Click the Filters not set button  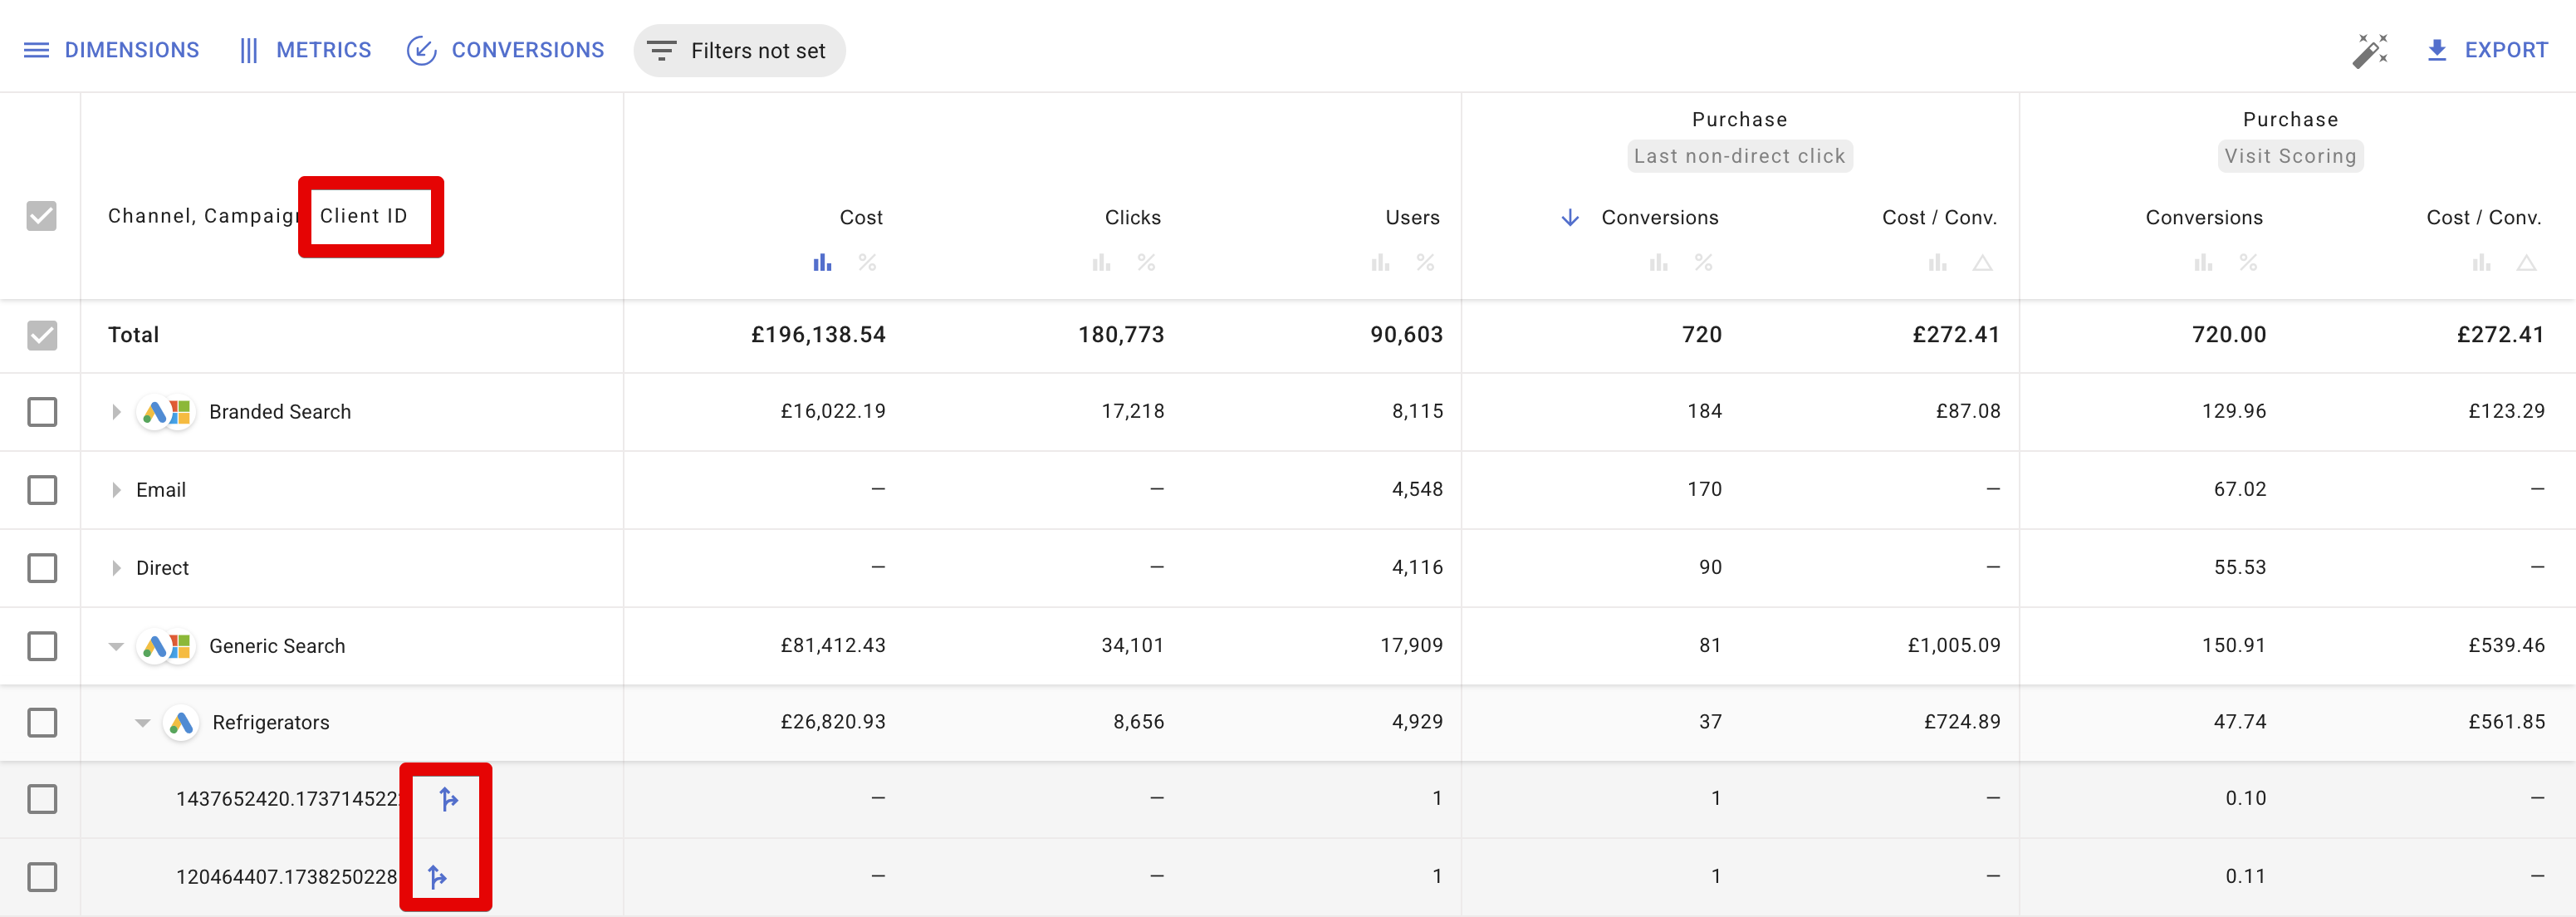[739, 50]
